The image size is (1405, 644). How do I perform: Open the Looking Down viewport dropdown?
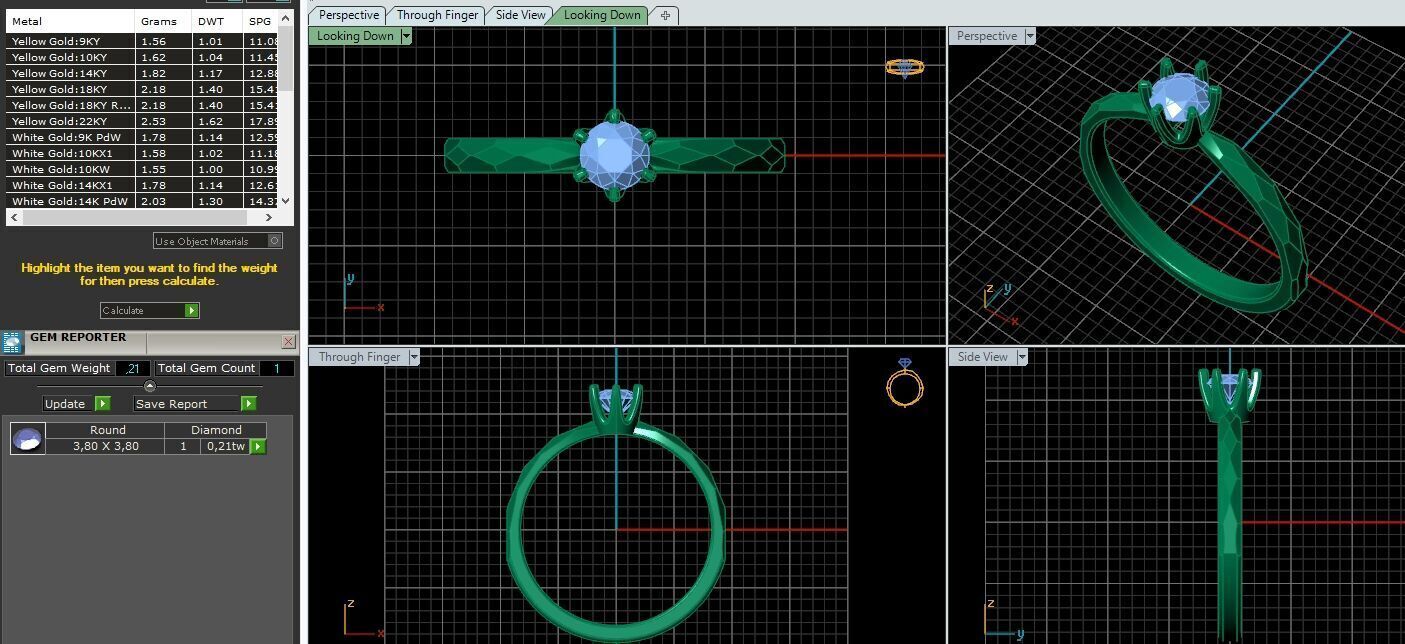(x=405, y=36)
